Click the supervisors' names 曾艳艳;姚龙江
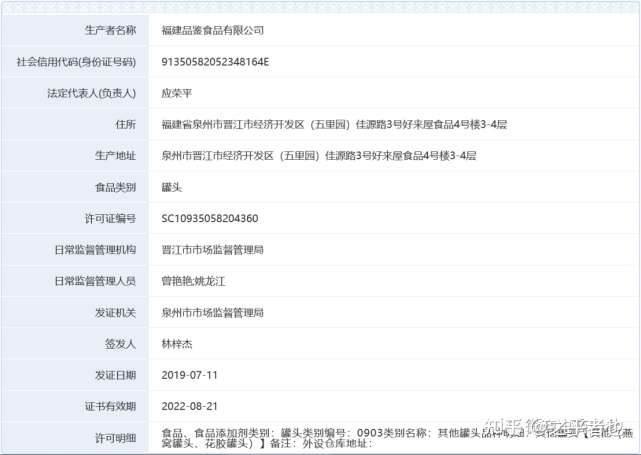 [193, 281]
